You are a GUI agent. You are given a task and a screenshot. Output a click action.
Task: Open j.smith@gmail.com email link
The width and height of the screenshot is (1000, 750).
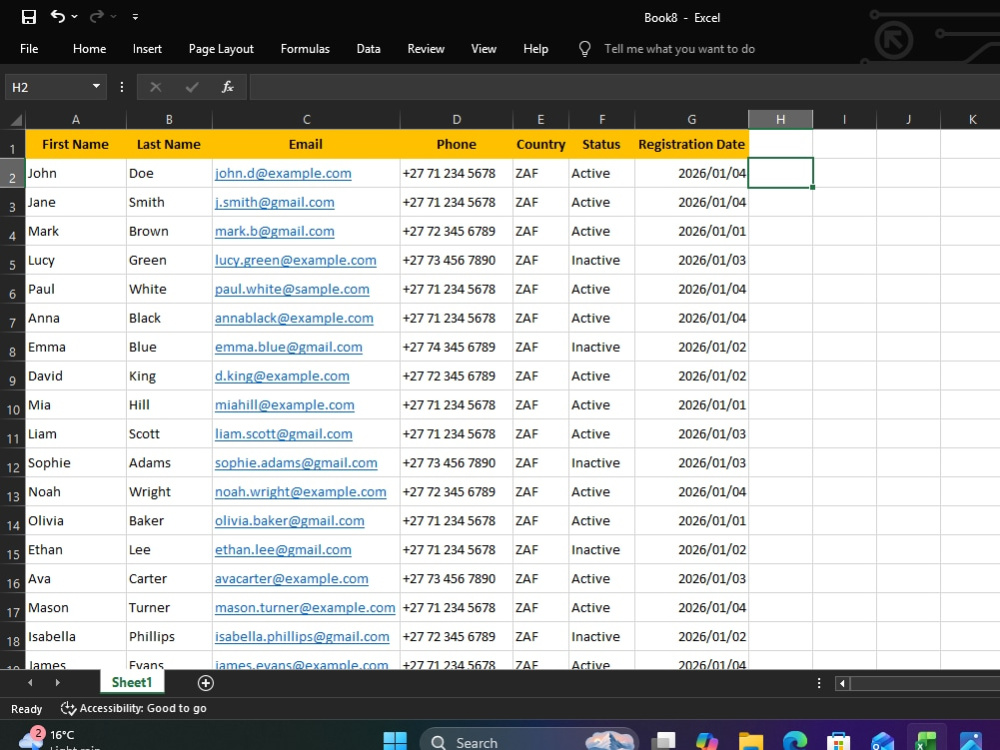pos(274,203)
